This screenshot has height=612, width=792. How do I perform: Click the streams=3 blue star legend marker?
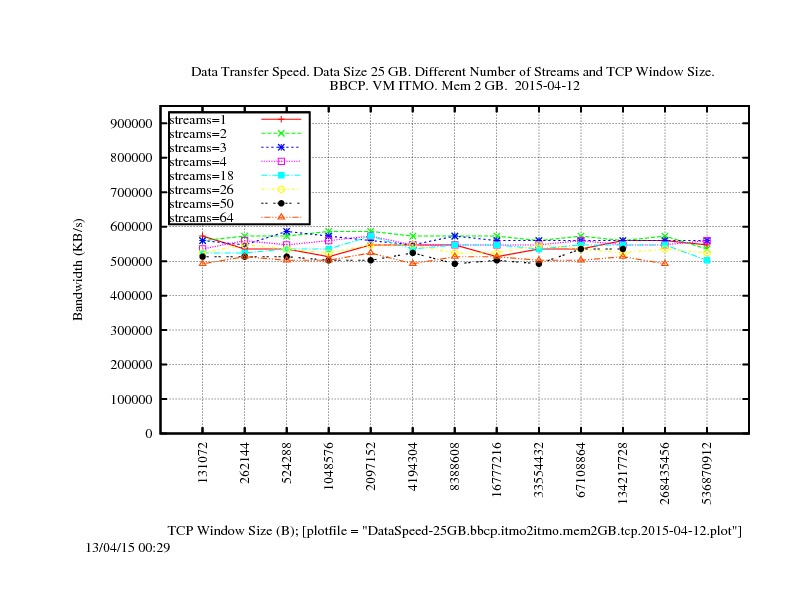tap(281, 147)
